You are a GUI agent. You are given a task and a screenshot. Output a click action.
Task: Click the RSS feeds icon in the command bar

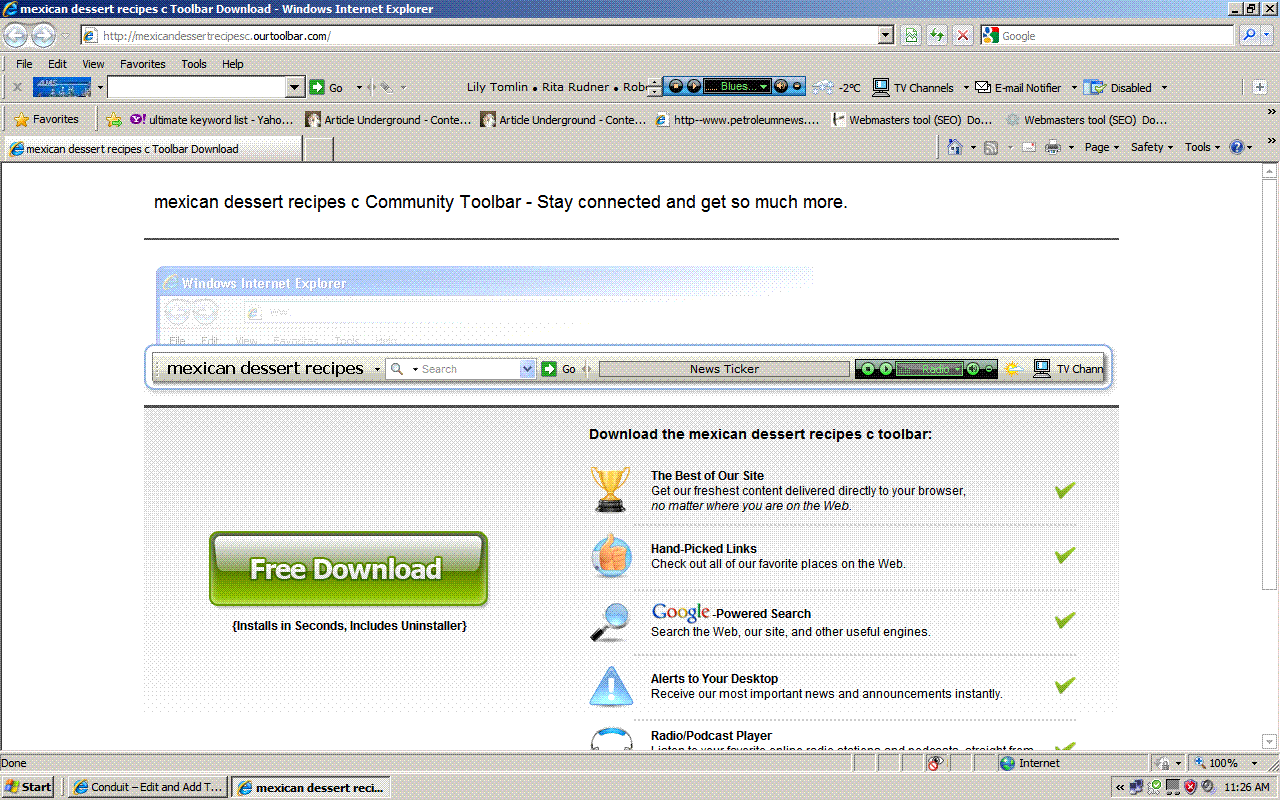991,148
